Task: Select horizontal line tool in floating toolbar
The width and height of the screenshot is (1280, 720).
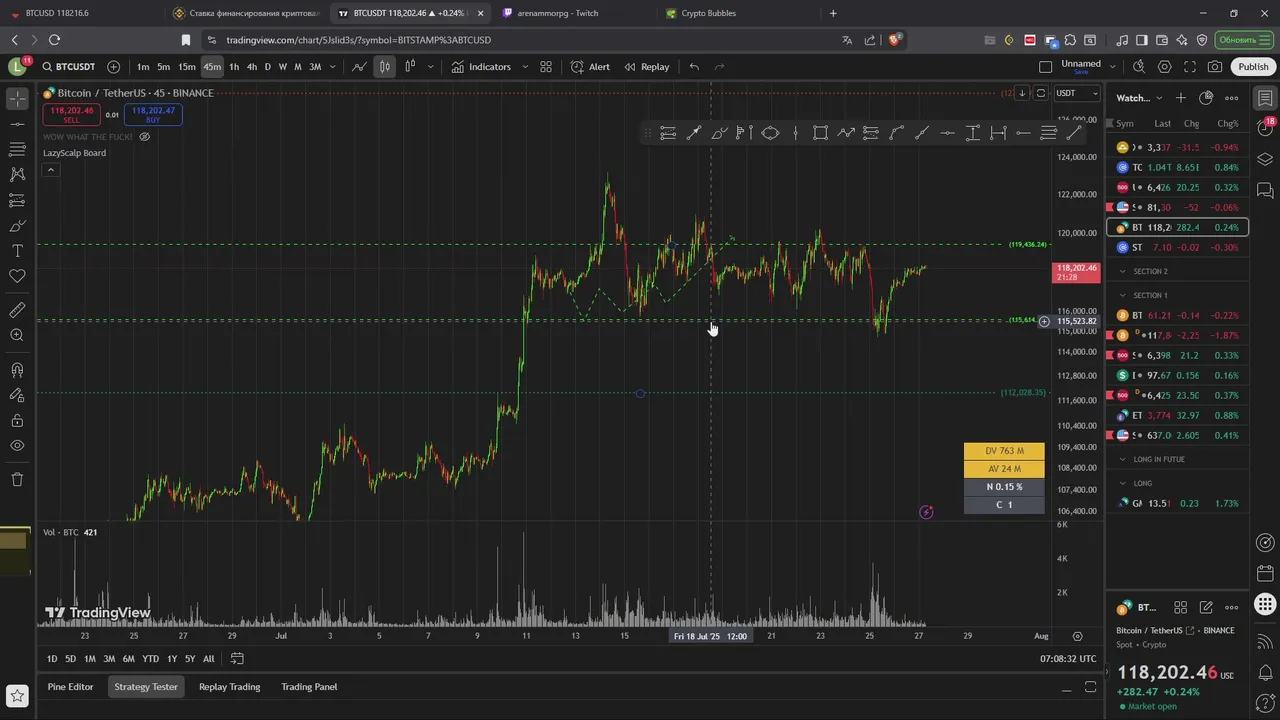Action: click(x=947, y=133)
